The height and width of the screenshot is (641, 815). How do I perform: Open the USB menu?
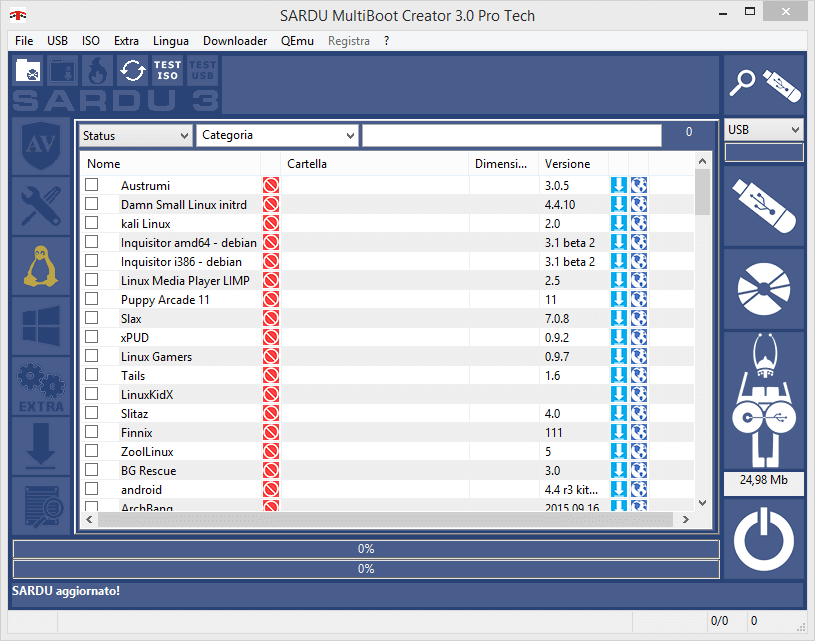(x=57, y=41)
